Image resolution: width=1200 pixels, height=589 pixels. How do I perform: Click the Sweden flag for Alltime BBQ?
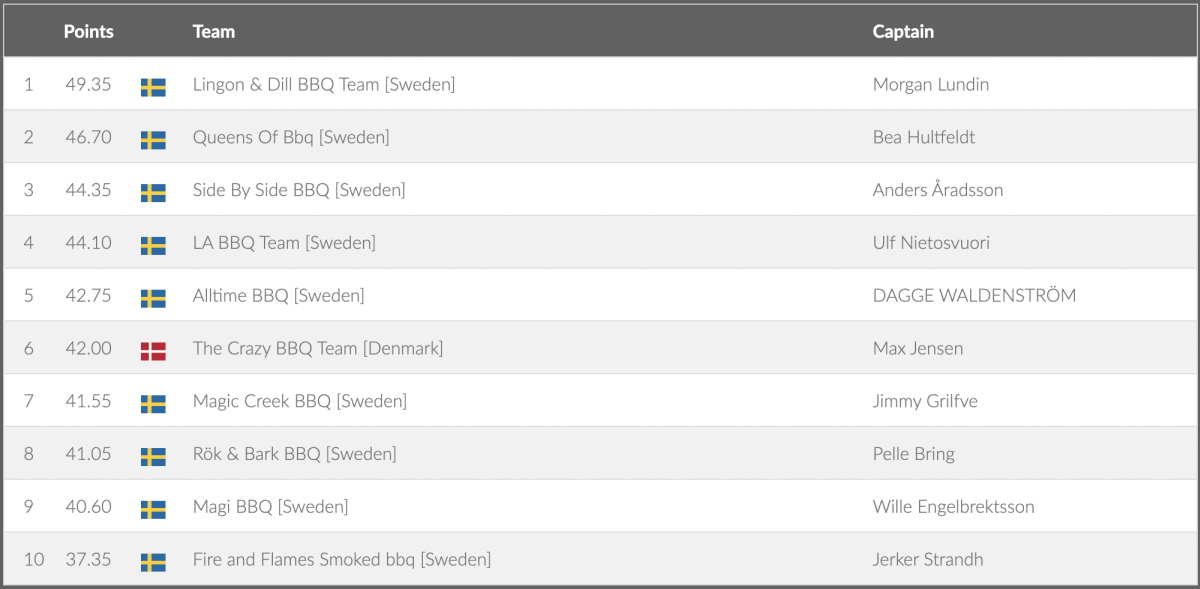(153, 298)
